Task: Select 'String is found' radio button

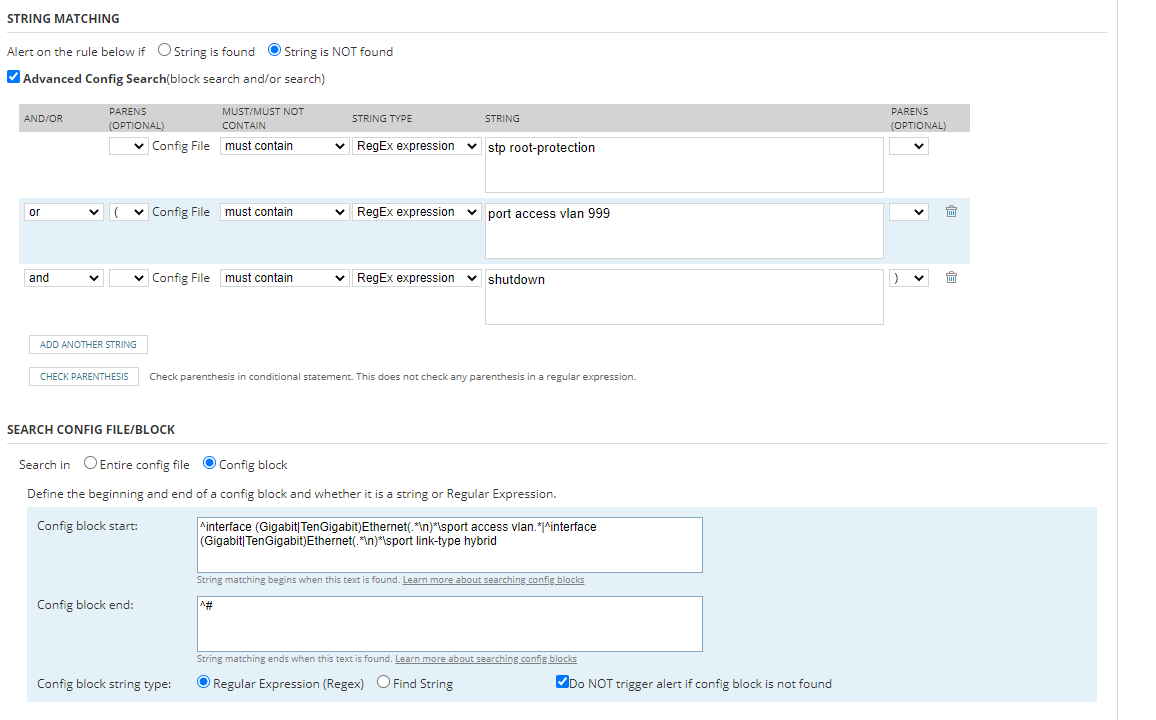Action: tap(164, 50)
